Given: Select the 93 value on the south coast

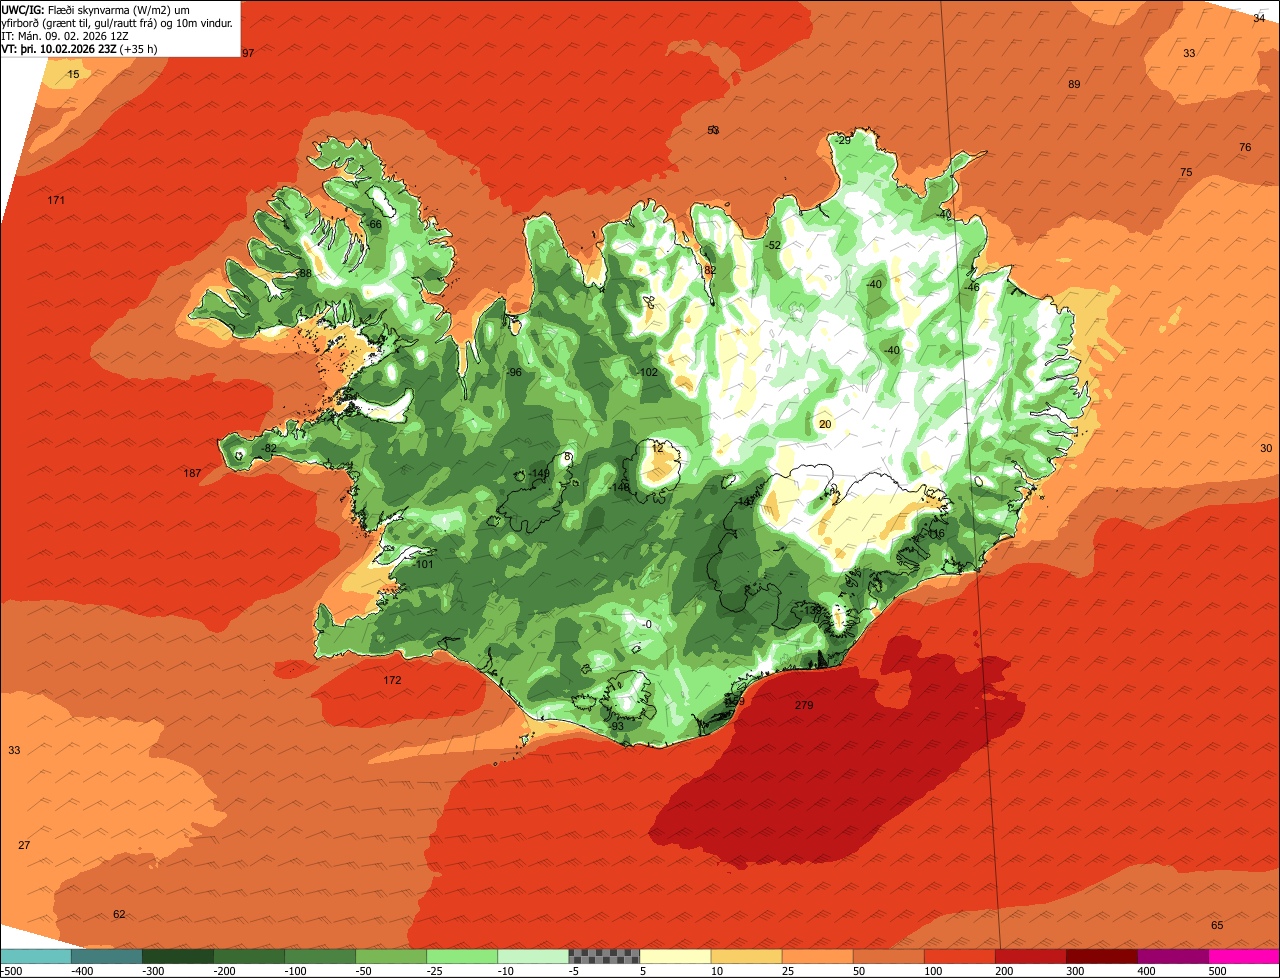Looking at the screenshot, I should [617, 726].
